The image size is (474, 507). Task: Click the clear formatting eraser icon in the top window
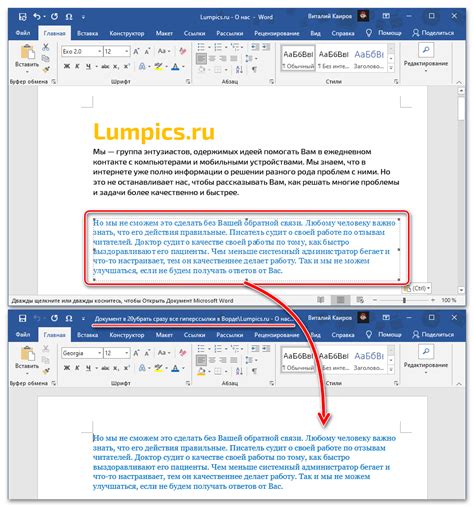coord(182,51)
